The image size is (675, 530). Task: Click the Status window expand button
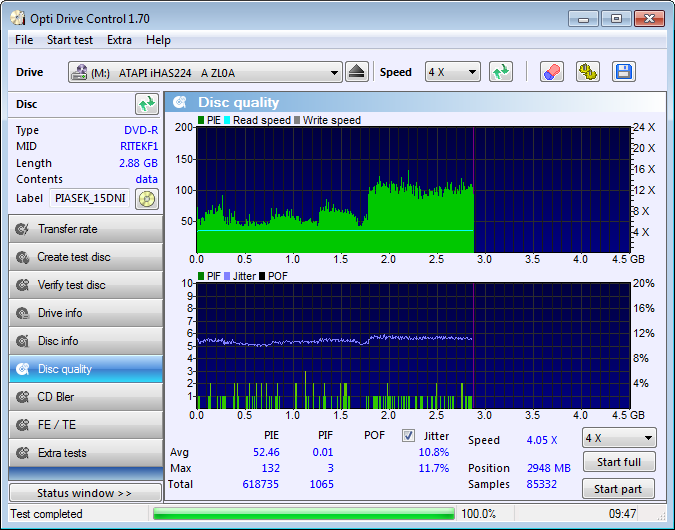[x=85, y=493]
